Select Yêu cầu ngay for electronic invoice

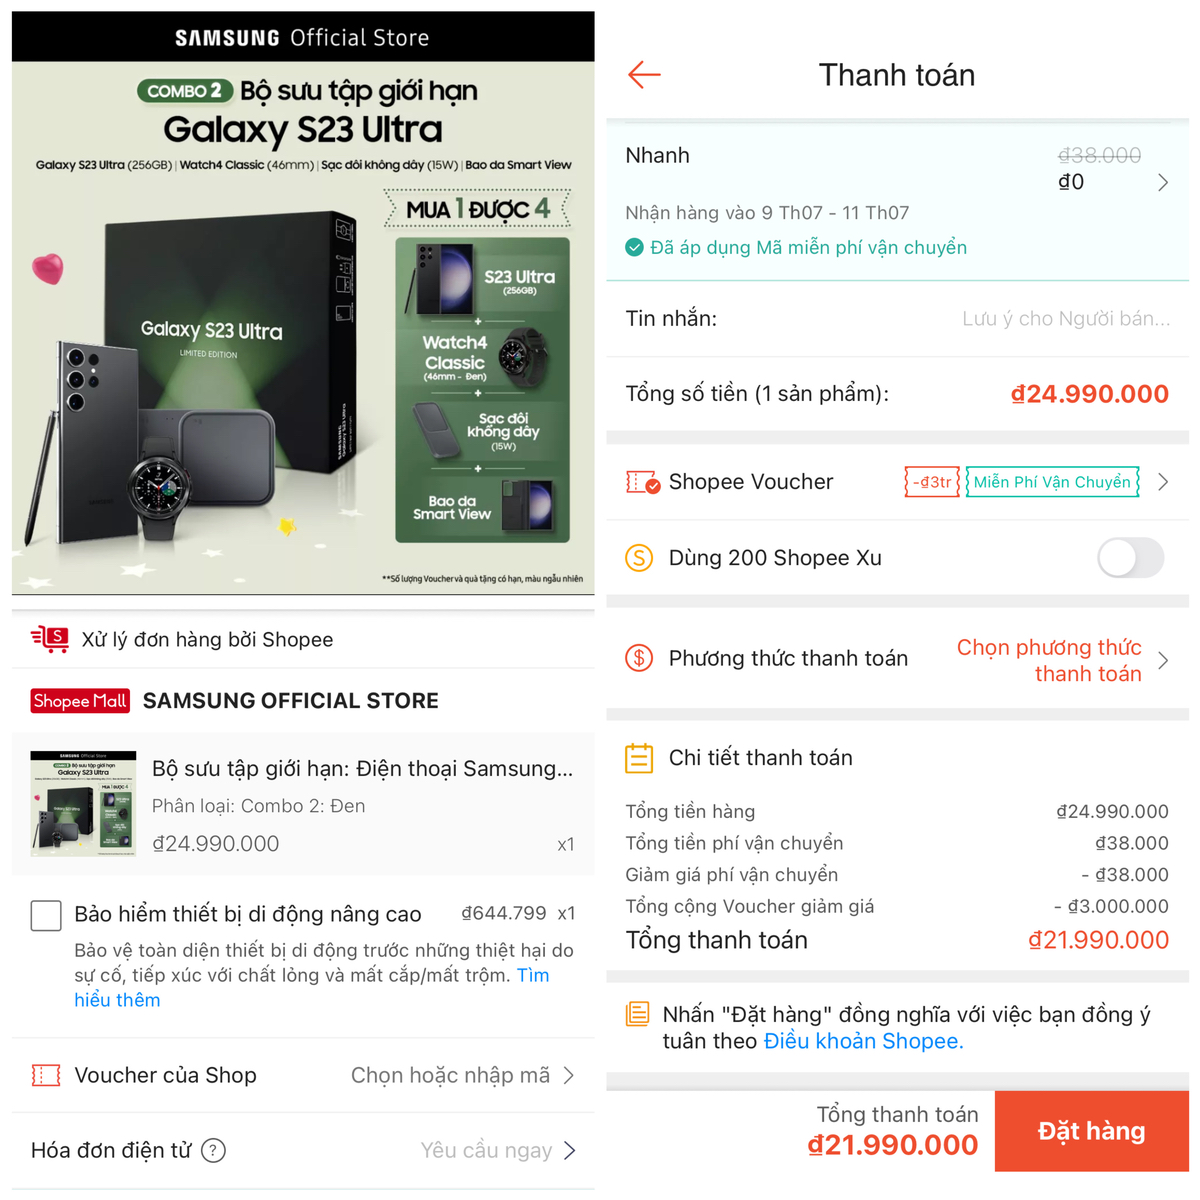point(498,1151)
